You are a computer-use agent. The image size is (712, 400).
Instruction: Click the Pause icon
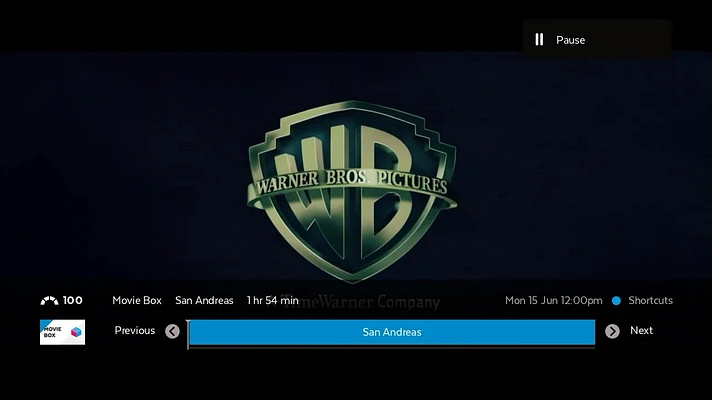[539, 40]
